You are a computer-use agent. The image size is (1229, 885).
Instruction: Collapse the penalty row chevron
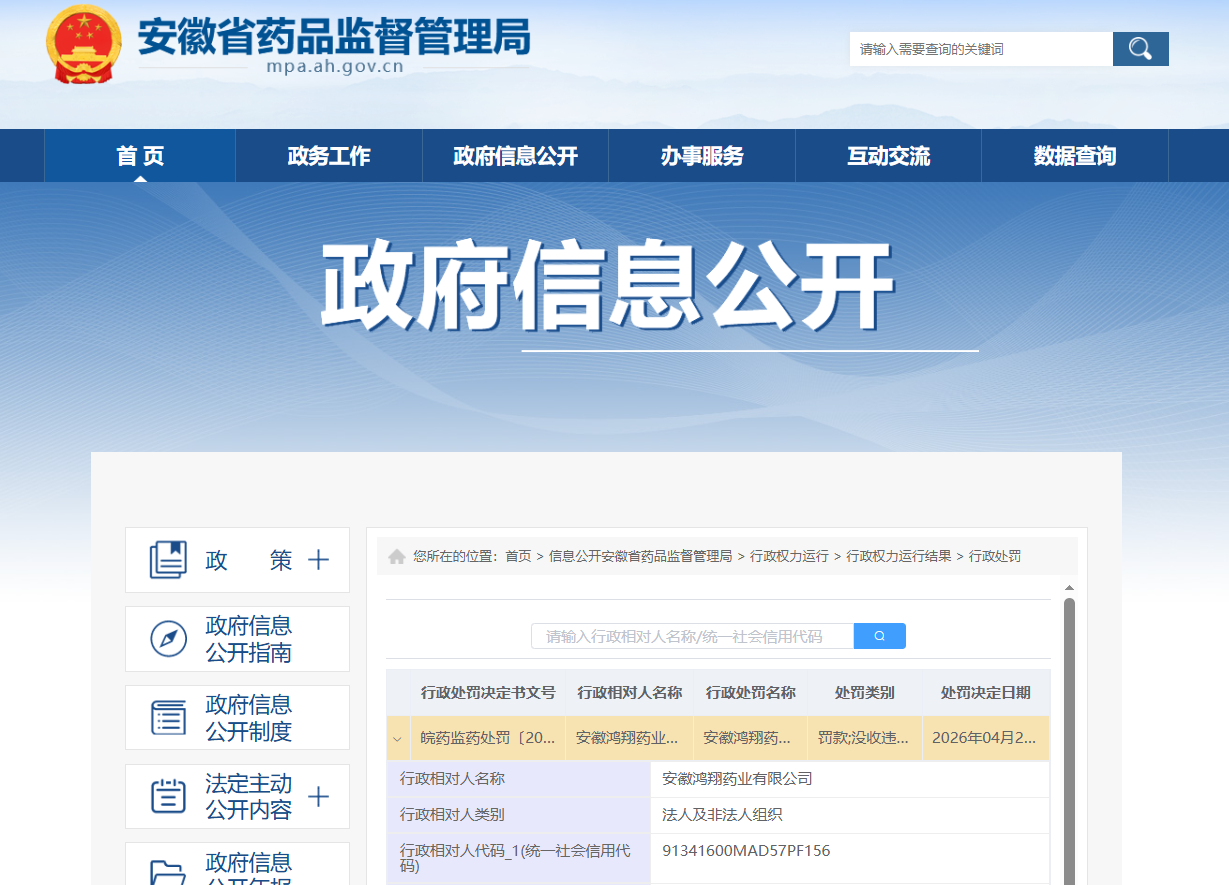point(398,739)
